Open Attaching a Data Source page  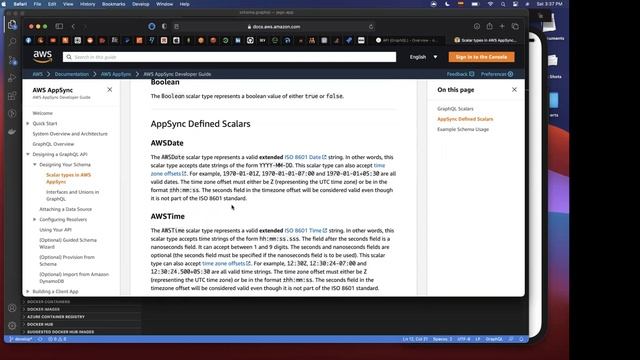tap(65, 209)
